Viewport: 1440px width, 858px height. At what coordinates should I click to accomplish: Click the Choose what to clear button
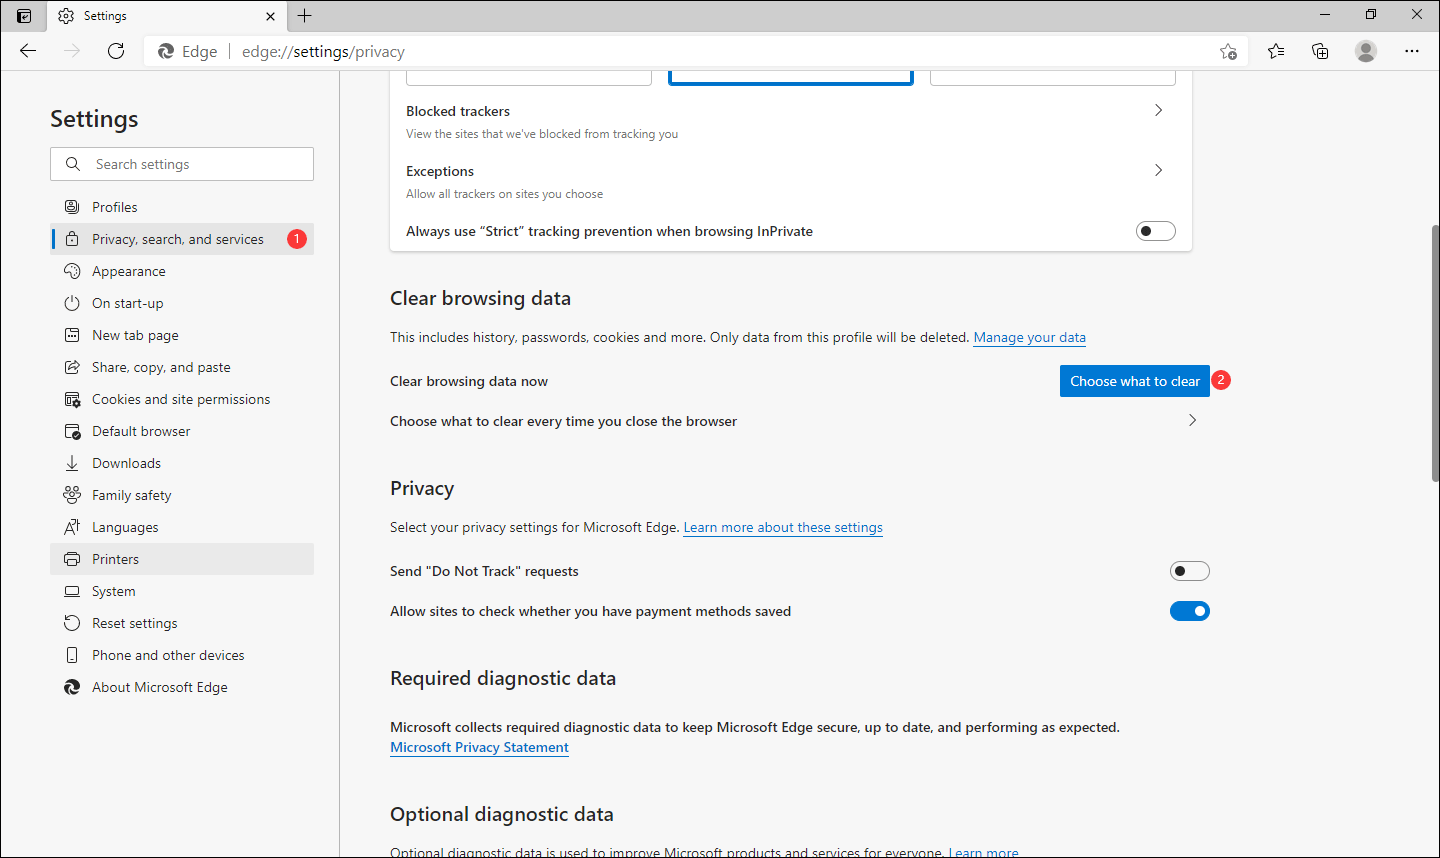click(1134, 380)
